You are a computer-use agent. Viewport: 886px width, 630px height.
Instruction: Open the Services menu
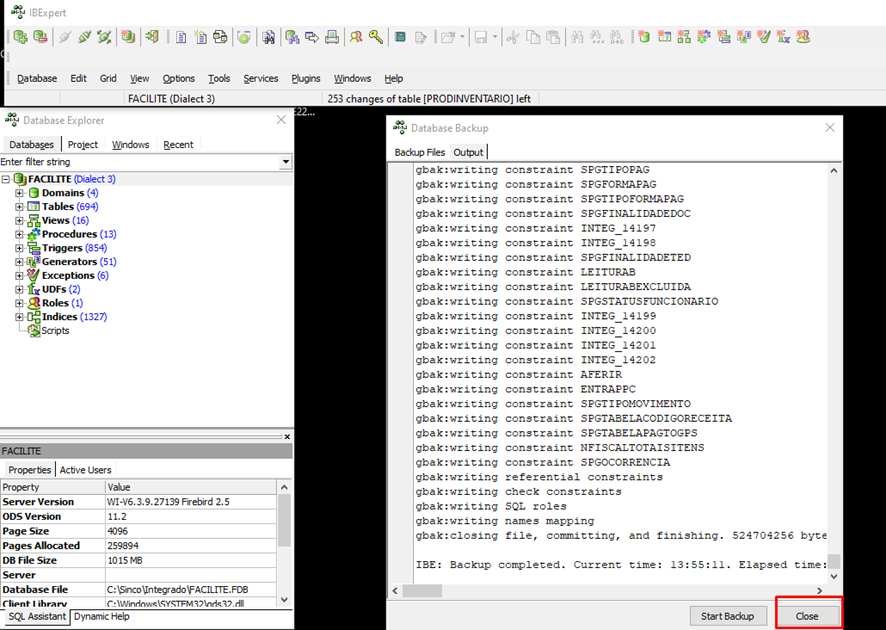261,78
